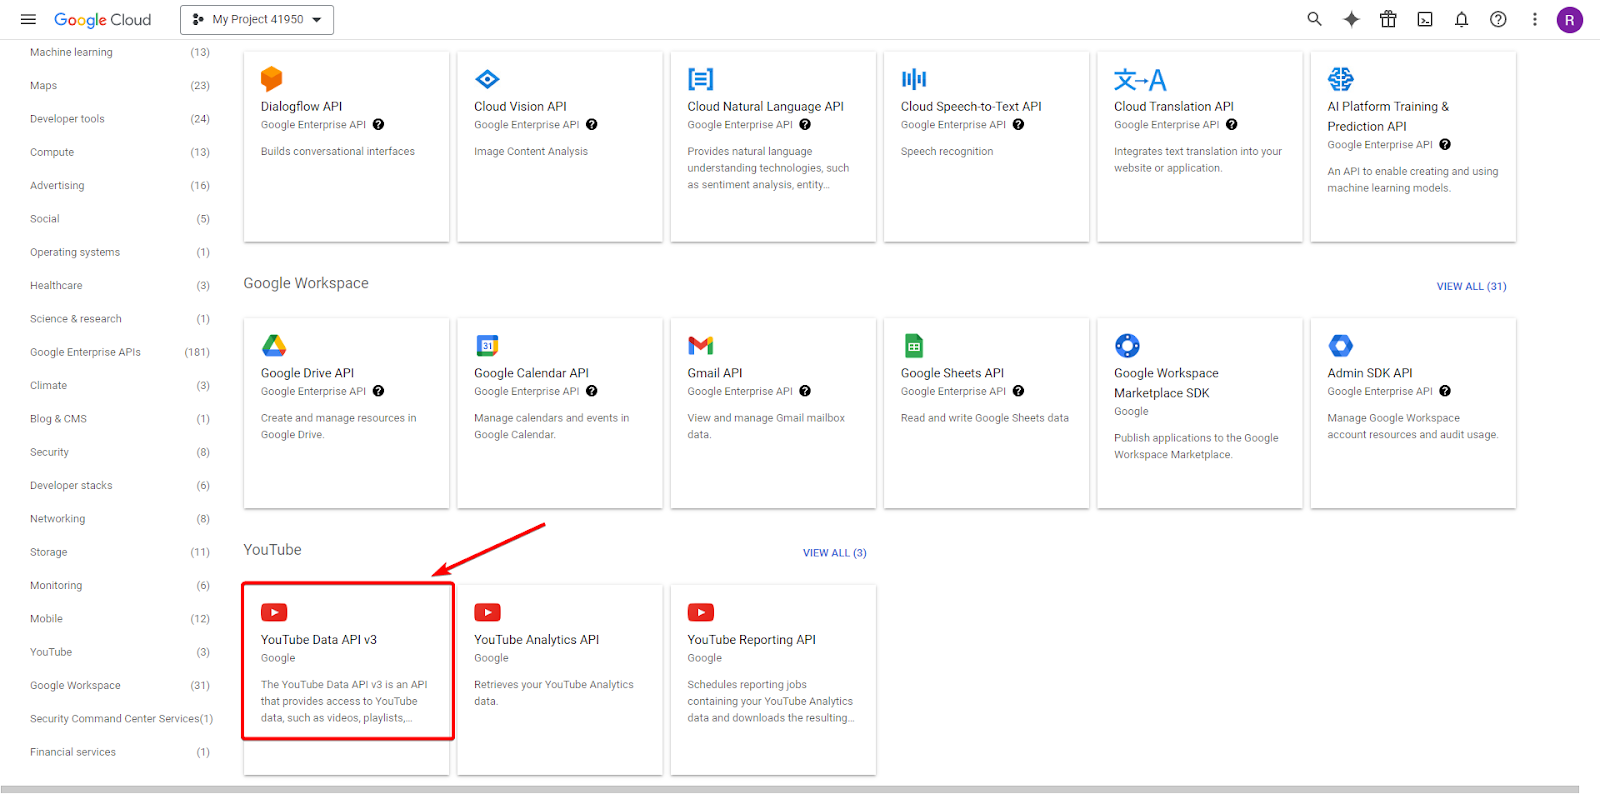Open Gemini AI sparkle icon
The image size is (1600, 794).
click(1351, 19)
